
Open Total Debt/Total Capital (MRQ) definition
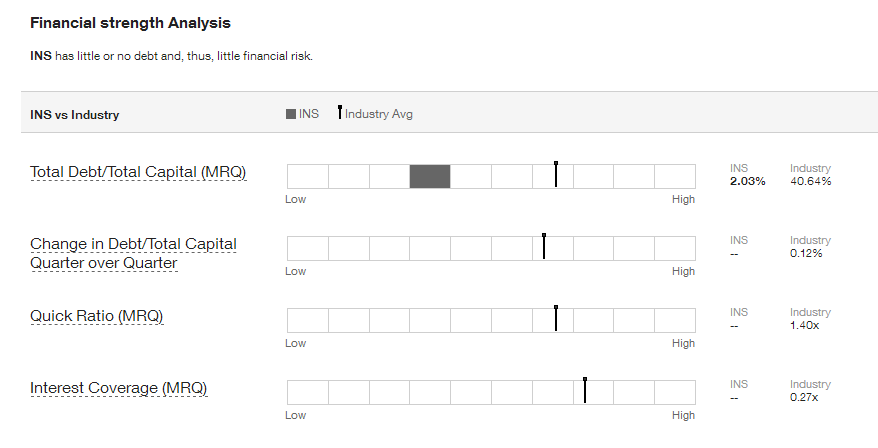(138, 172)
